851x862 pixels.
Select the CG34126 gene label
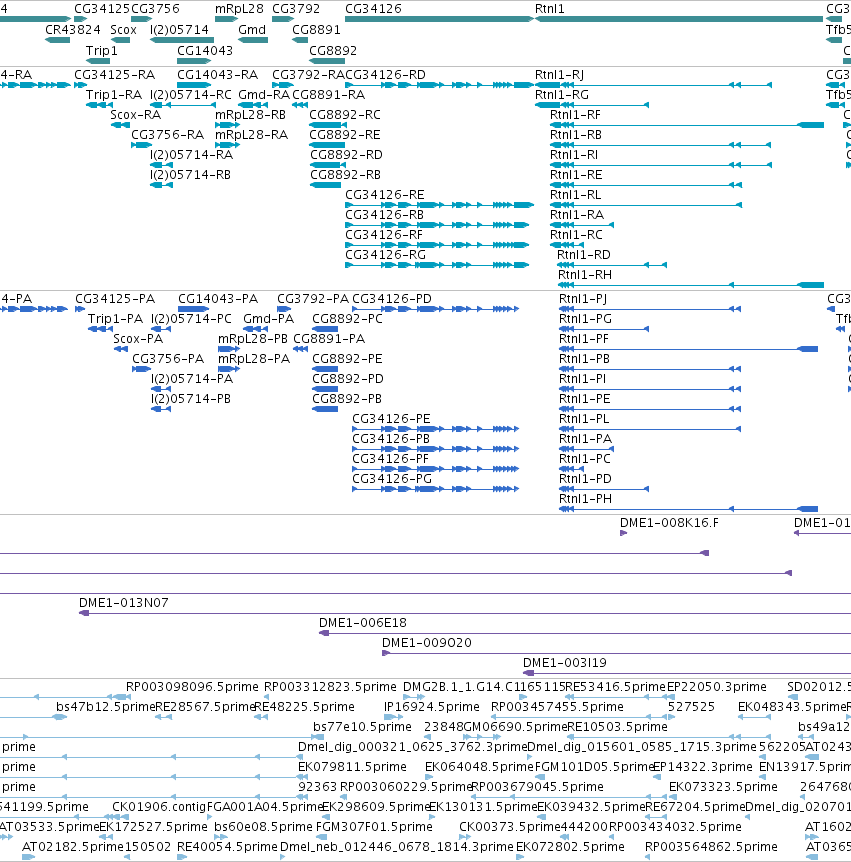(373, 9)
